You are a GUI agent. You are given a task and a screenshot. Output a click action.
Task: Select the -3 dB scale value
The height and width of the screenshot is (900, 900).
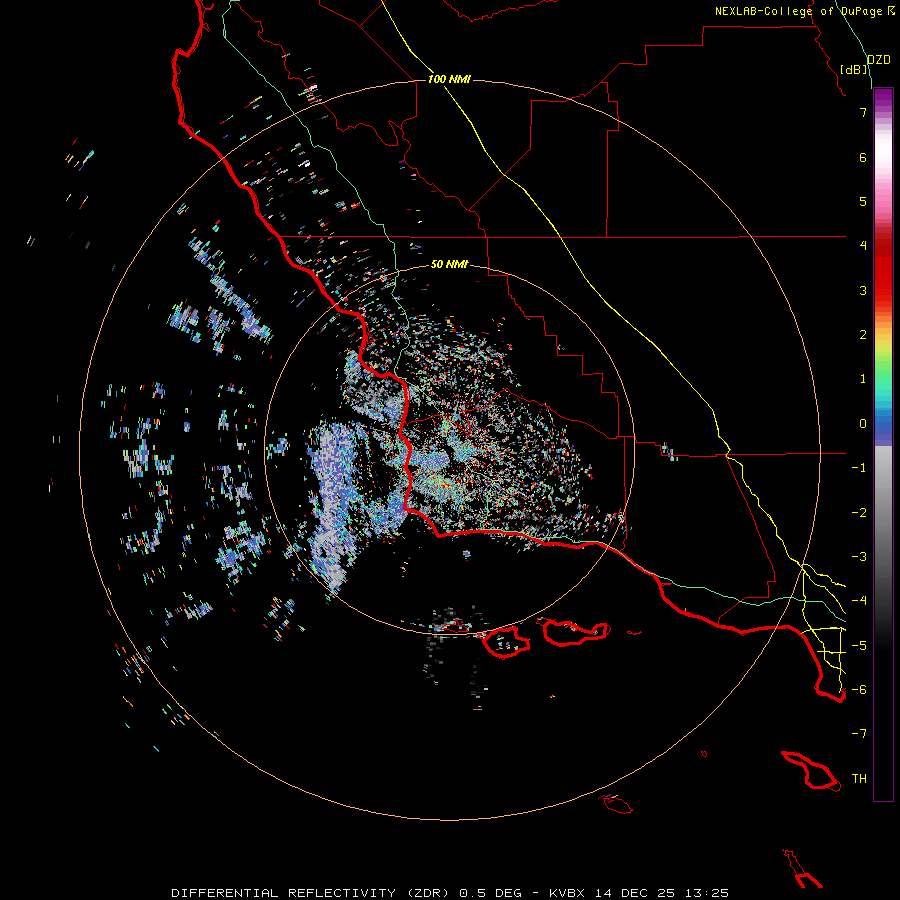coord(859,556)
